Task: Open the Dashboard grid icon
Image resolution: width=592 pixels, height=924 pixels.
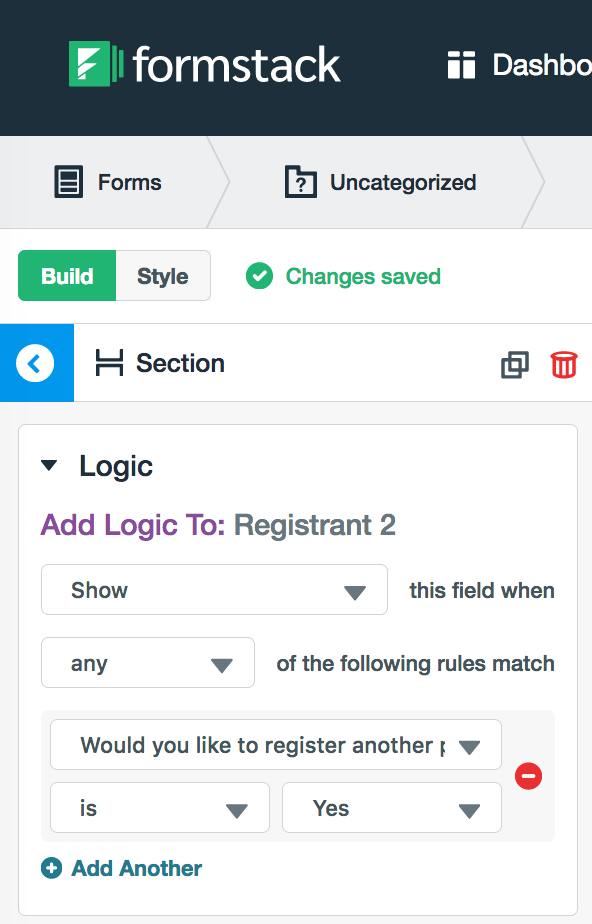Action: [461, 65]
